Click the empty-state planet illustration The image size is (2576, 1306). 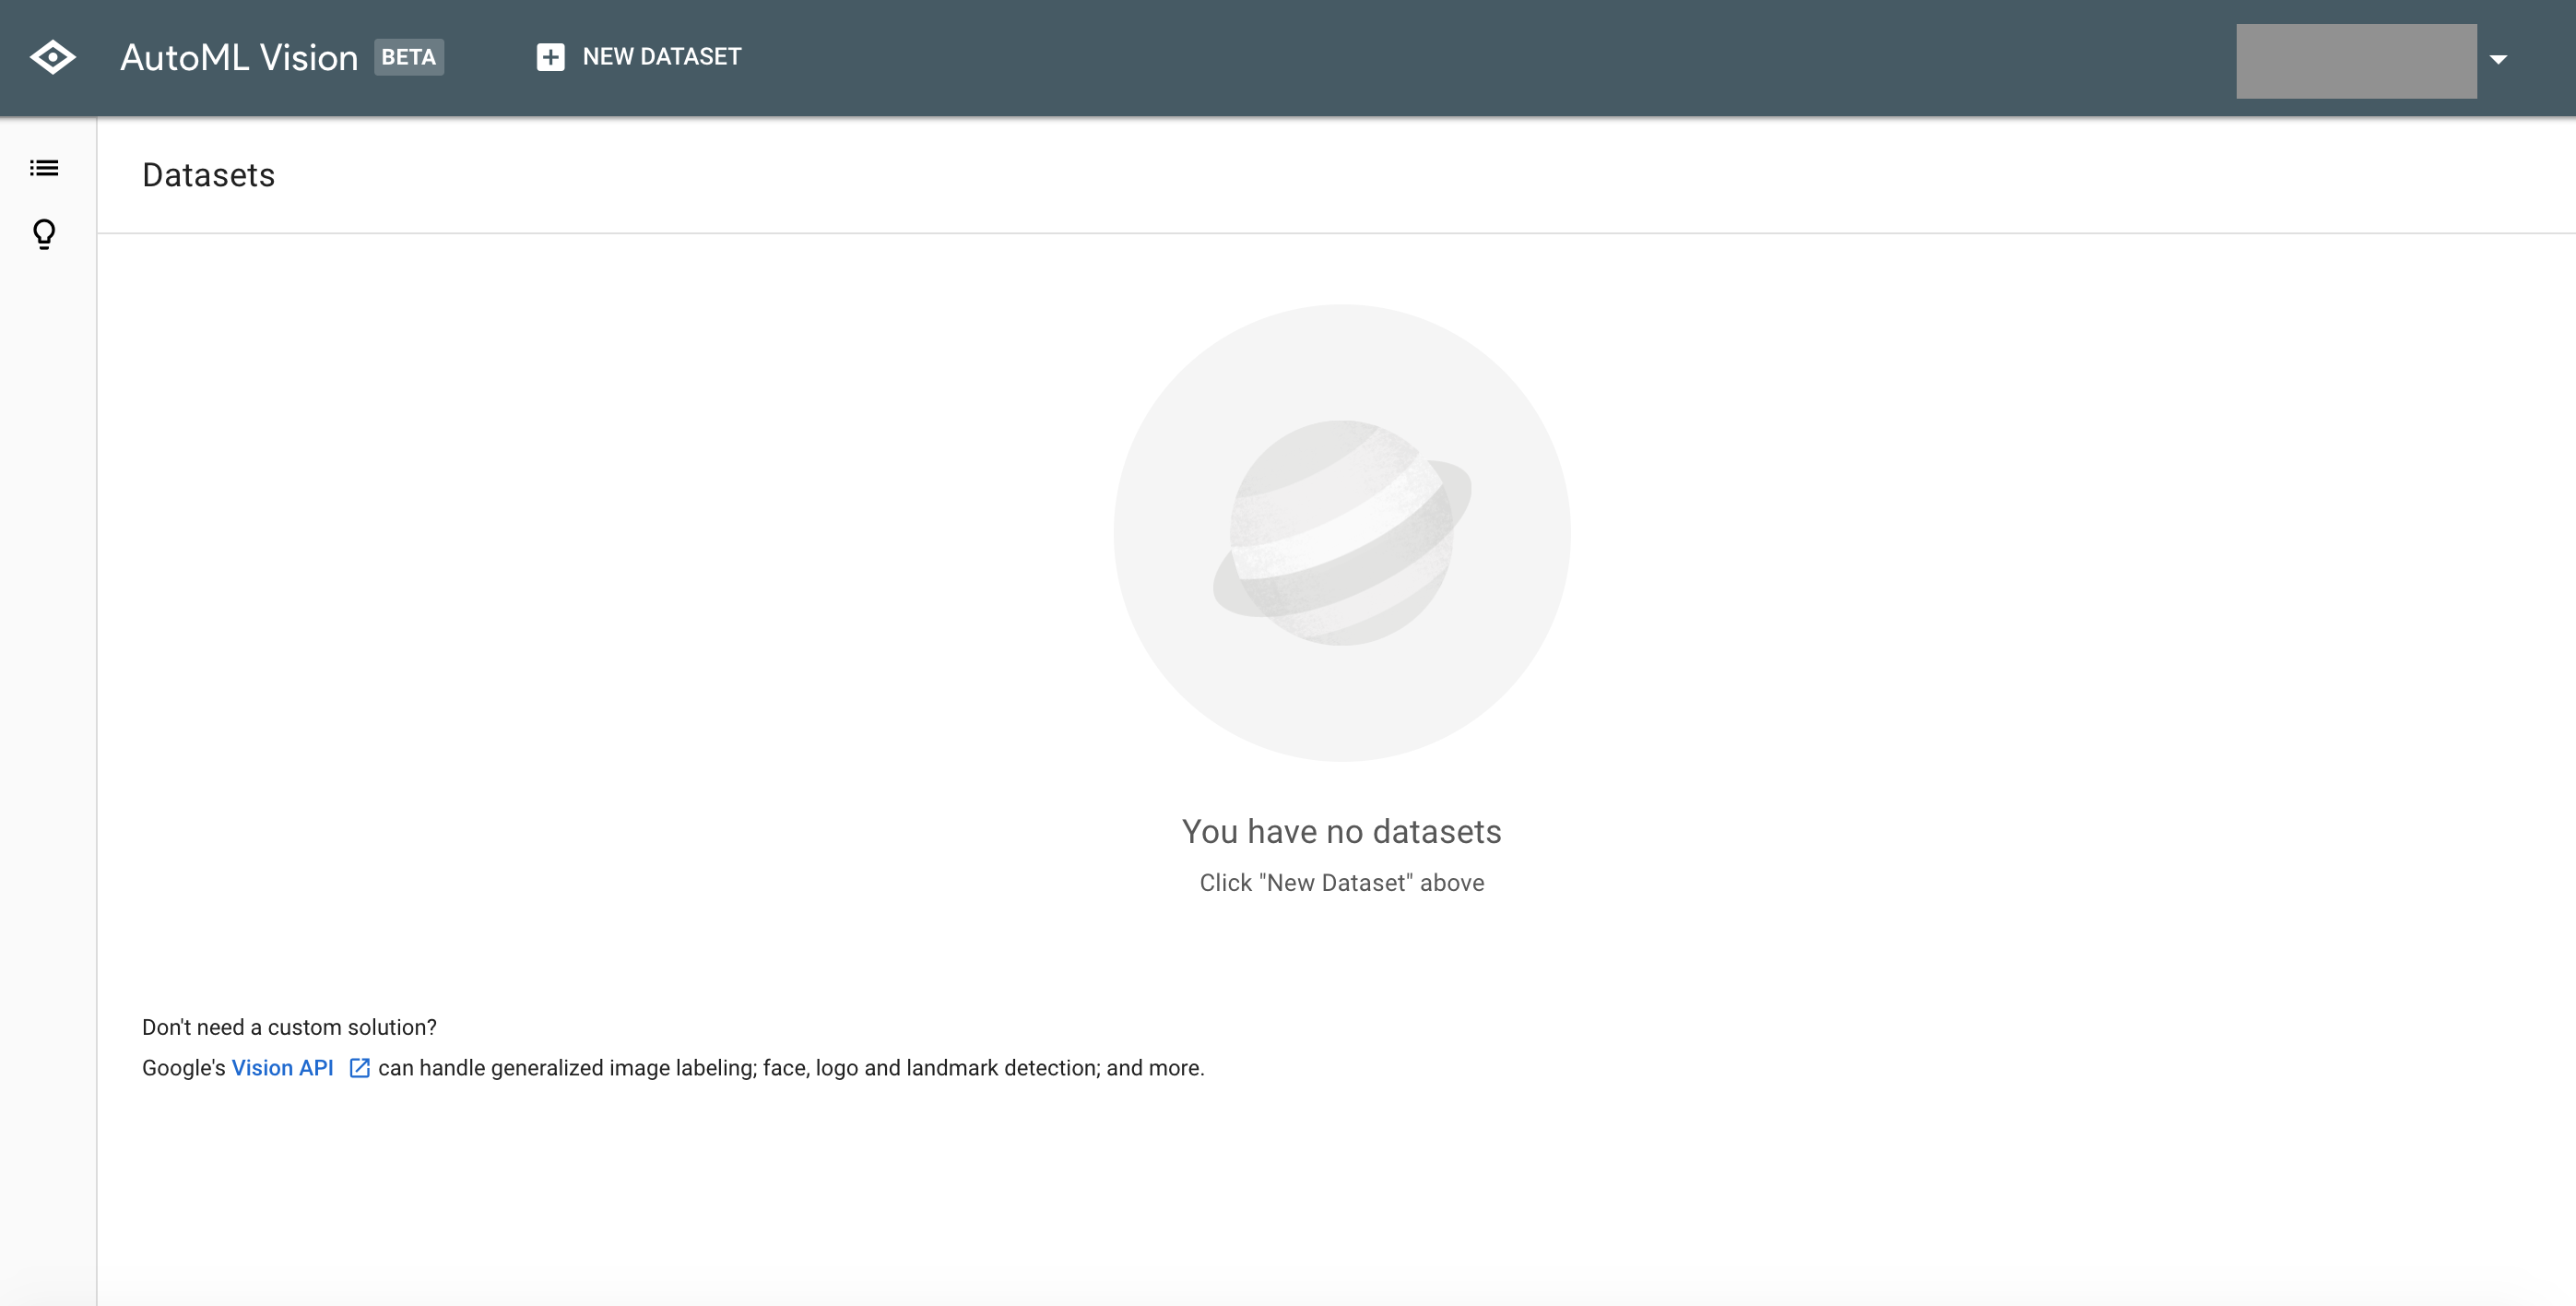(x=1342, y=533)
